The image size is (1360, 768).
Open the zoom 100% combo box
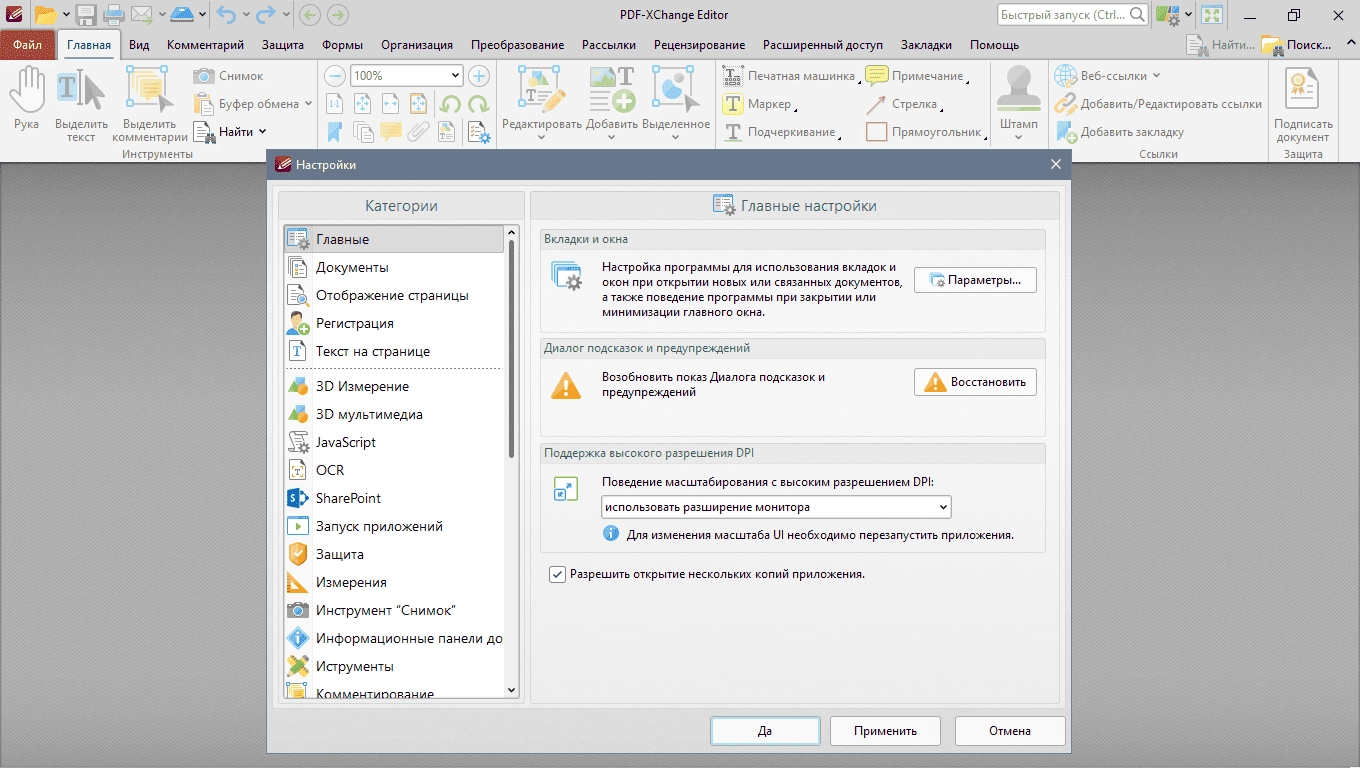[x=406, y=76]
